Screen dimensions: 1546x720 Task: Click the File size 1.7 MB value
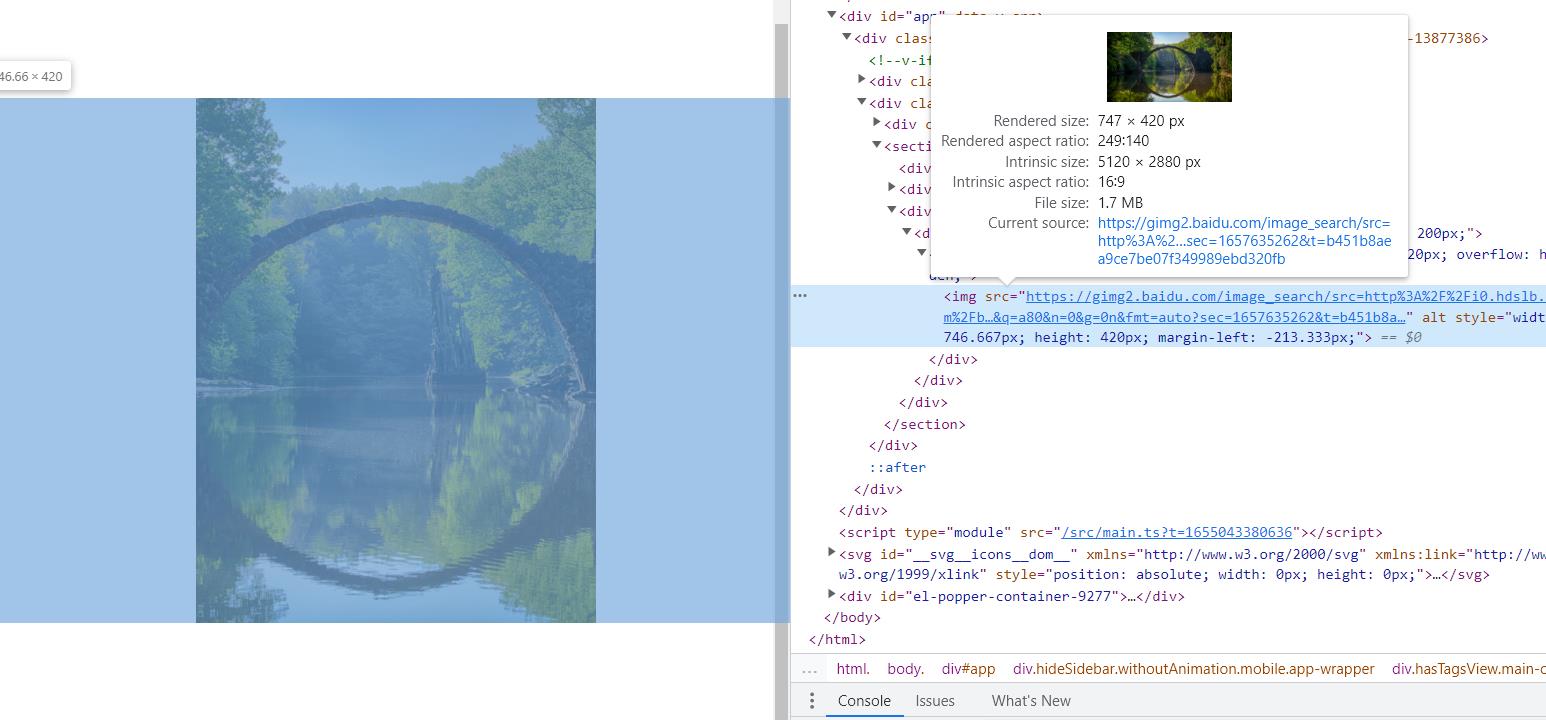pyautogui.click(x=1120, y=202)
